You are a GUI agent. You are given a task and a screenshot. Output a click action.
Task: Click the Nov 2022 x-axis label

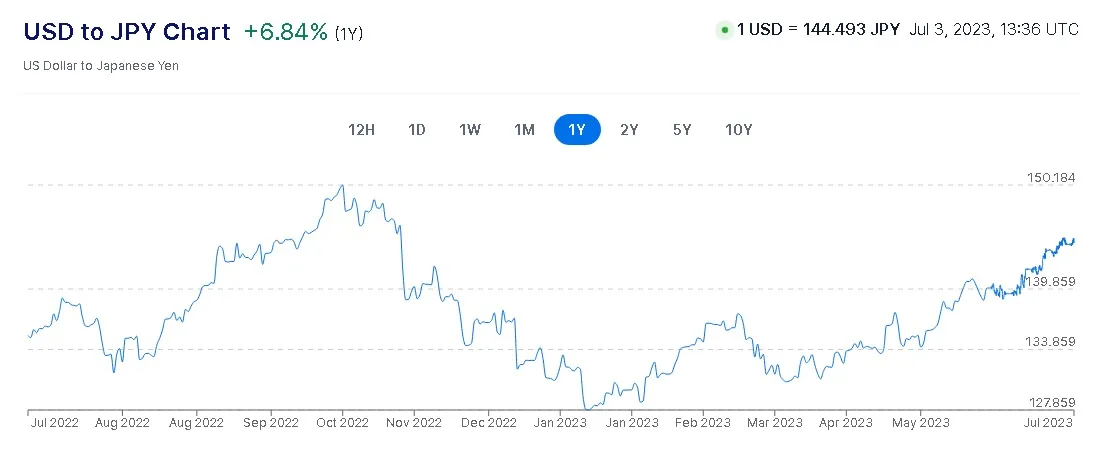coord(414,423)
